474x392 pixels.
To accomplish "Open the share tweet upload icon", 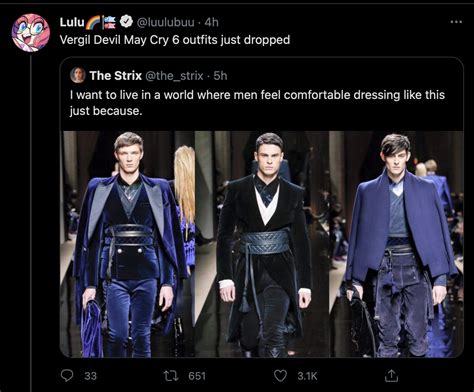I will pyautogui.click(x=391, y=376).
